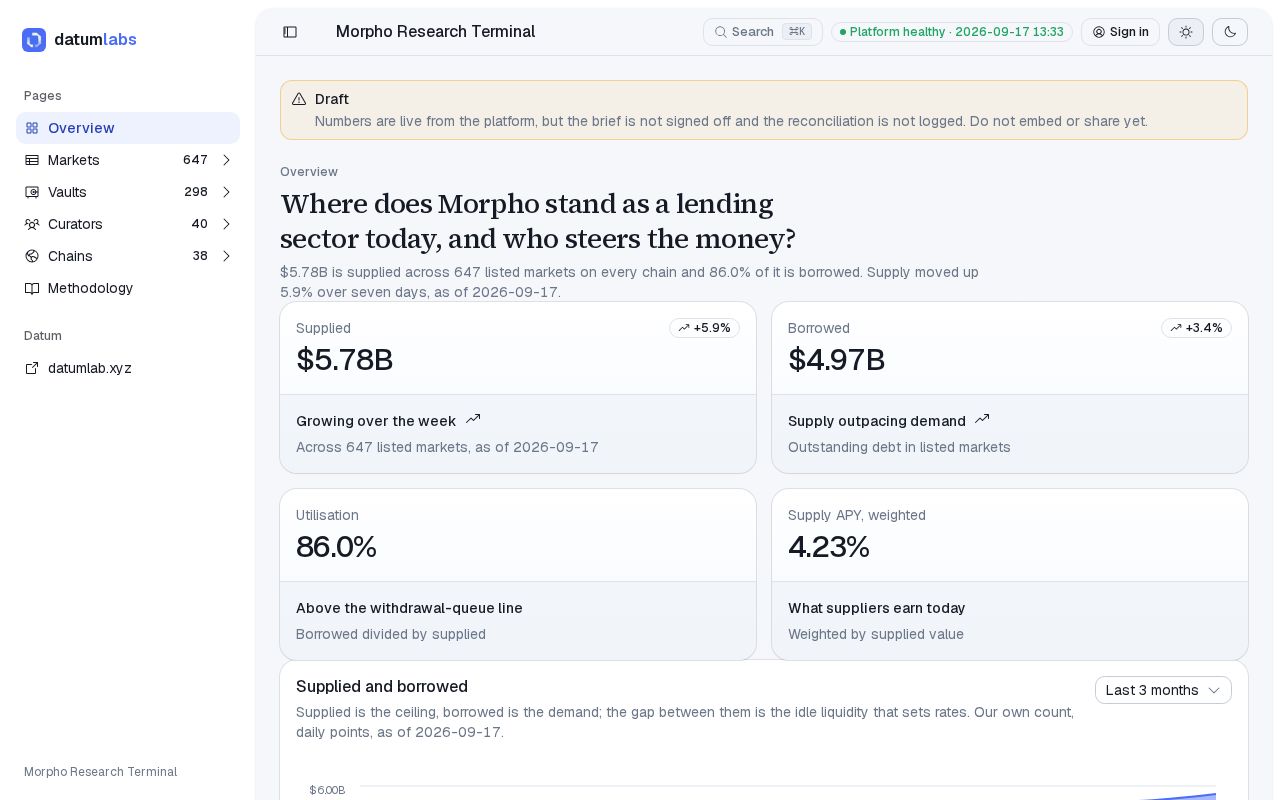Click the trend arrow beside Supply outpacing demand

[982, 419]
